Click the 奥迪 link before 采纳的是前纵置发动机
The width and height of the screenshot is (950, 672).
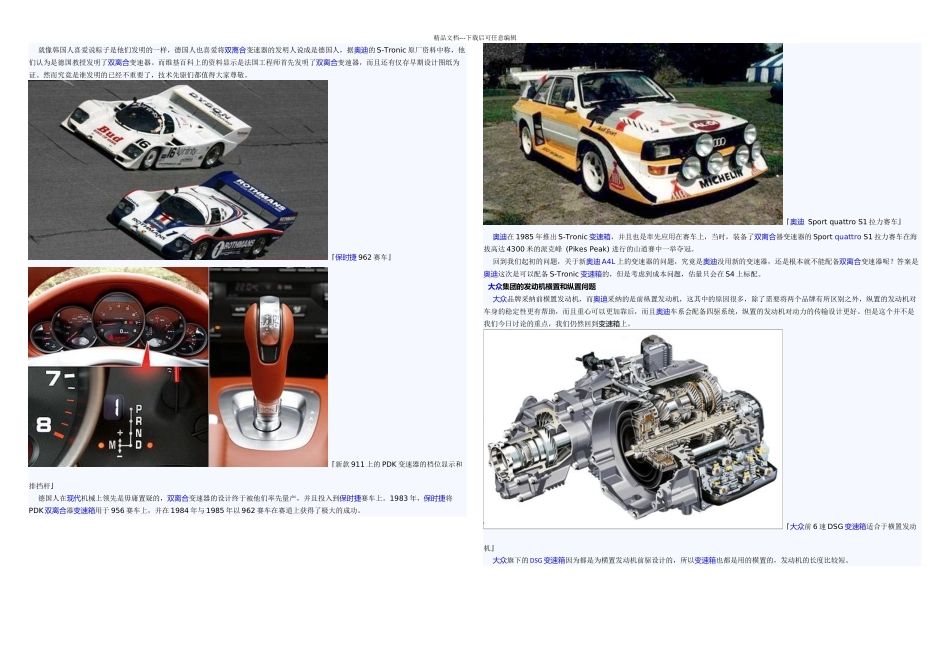pos(600,299)
